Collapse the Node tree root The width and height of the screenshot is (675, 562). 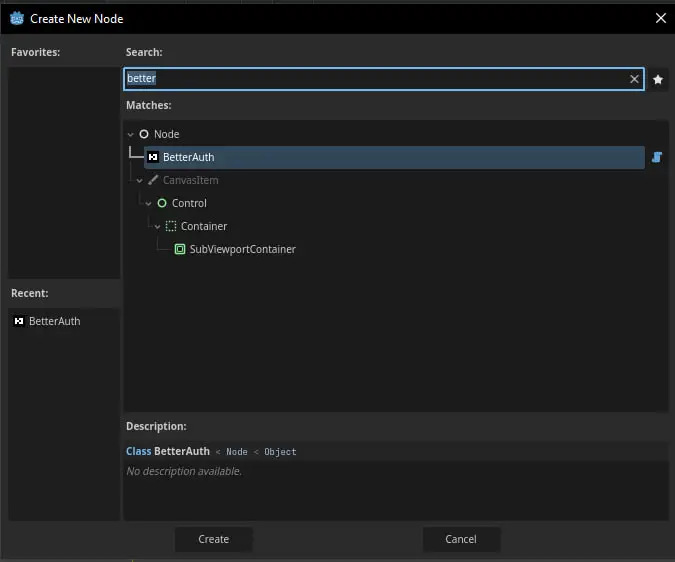(131, 134)
